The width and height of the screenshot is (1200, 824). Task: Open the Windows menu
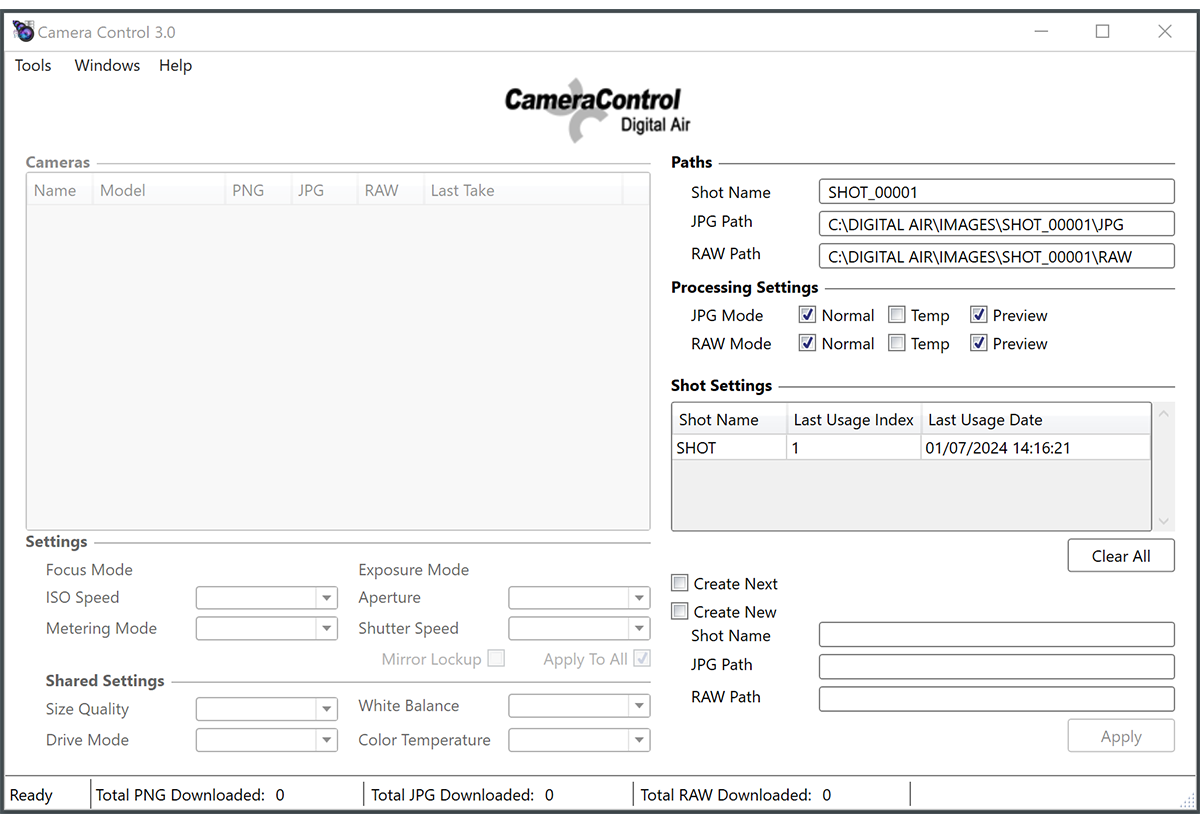click(x=107, y=65)
